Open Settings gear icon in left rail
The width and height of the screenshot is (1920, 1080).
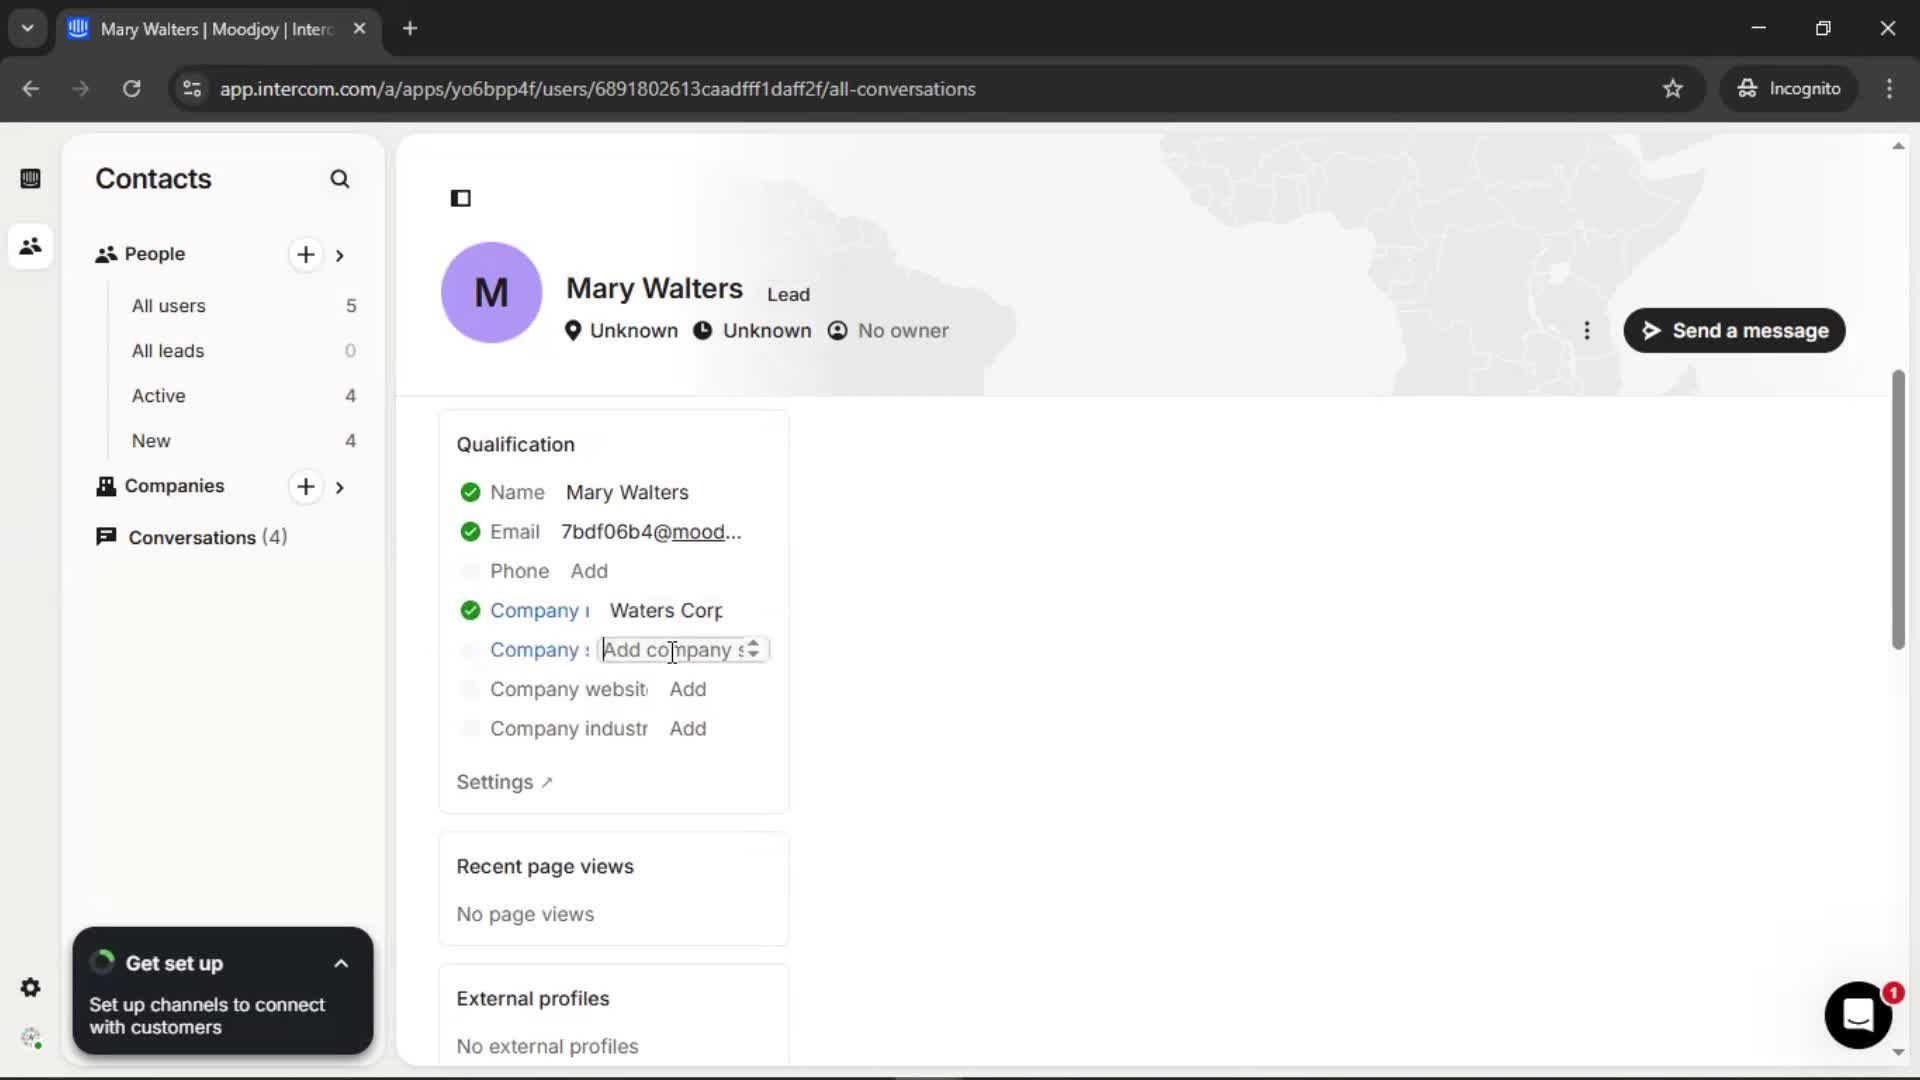tap(30, 988)
